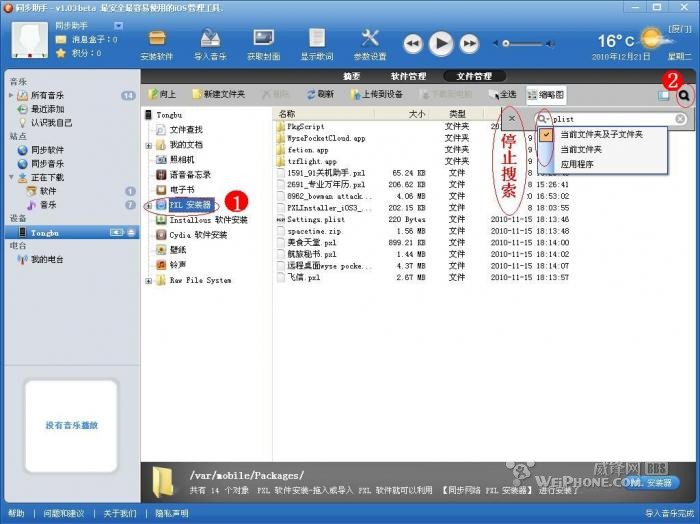Expand the Raw File System tree node
This screenshot has height=524, width=700.
[148, 281]
